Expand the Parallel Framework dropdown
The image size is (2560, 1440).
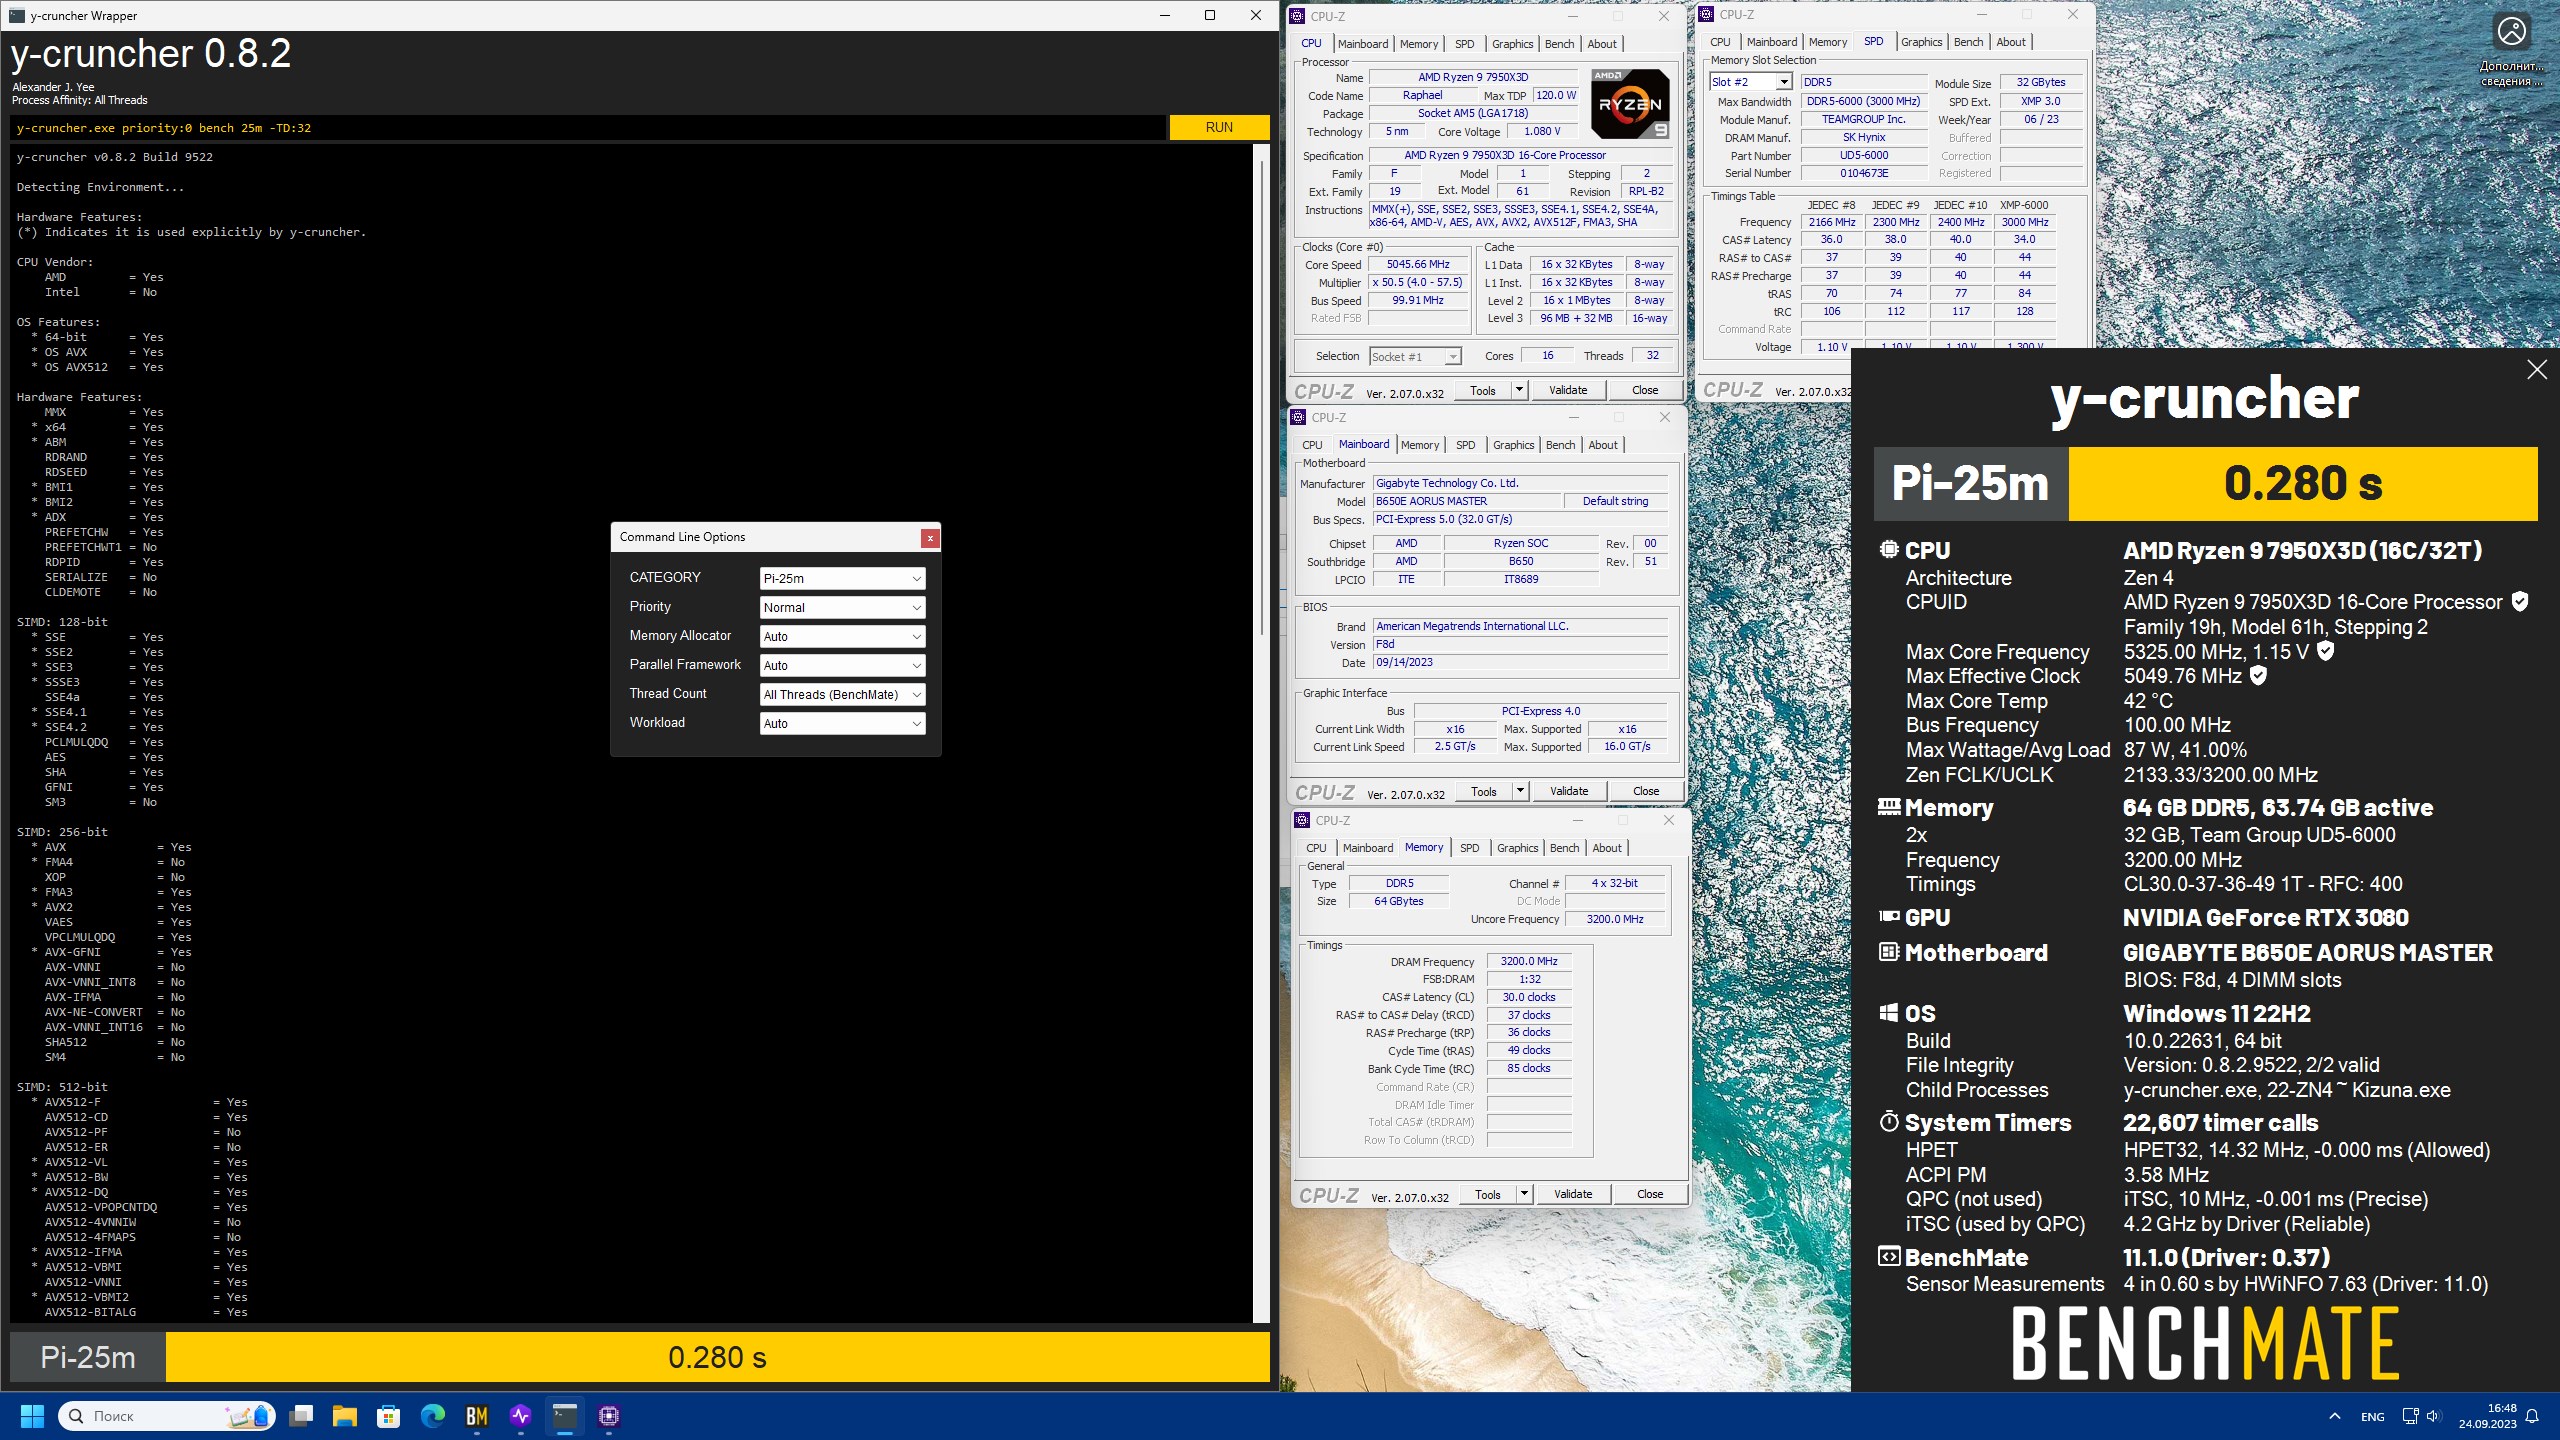pos(842,665)
